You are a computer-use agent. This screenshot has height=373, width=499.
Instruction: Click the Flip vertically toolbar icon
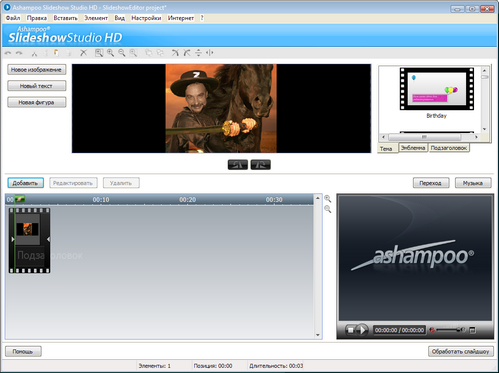click(x=198, y=53)
